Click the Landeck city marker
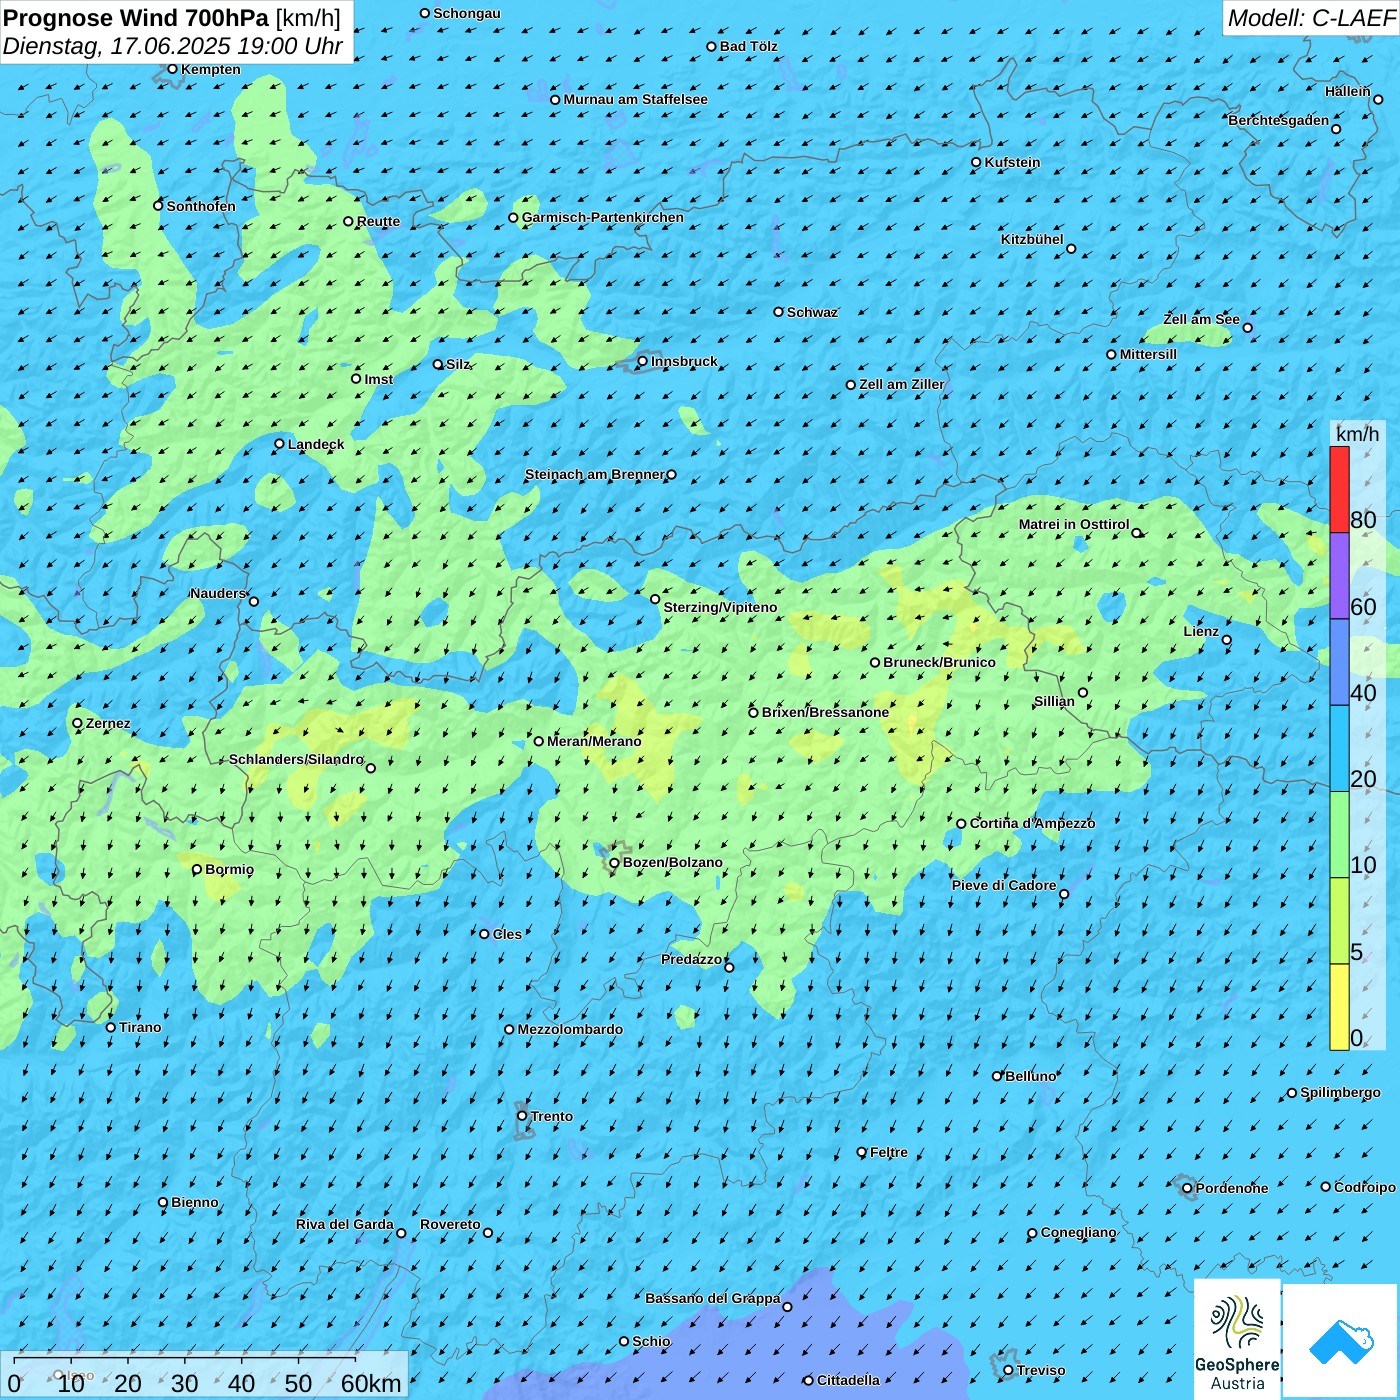Image resolution: width=1400 pixels, height=1400 pixels. point(280,444)
